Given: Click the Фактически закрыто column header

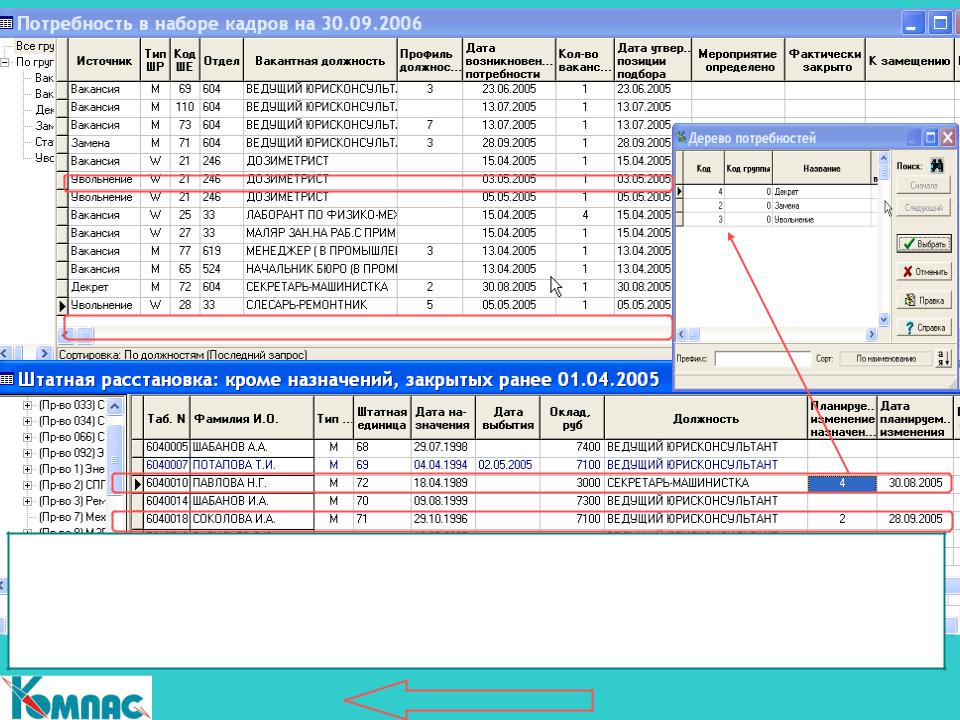Looking at the screenshot, I should point(825,61).
